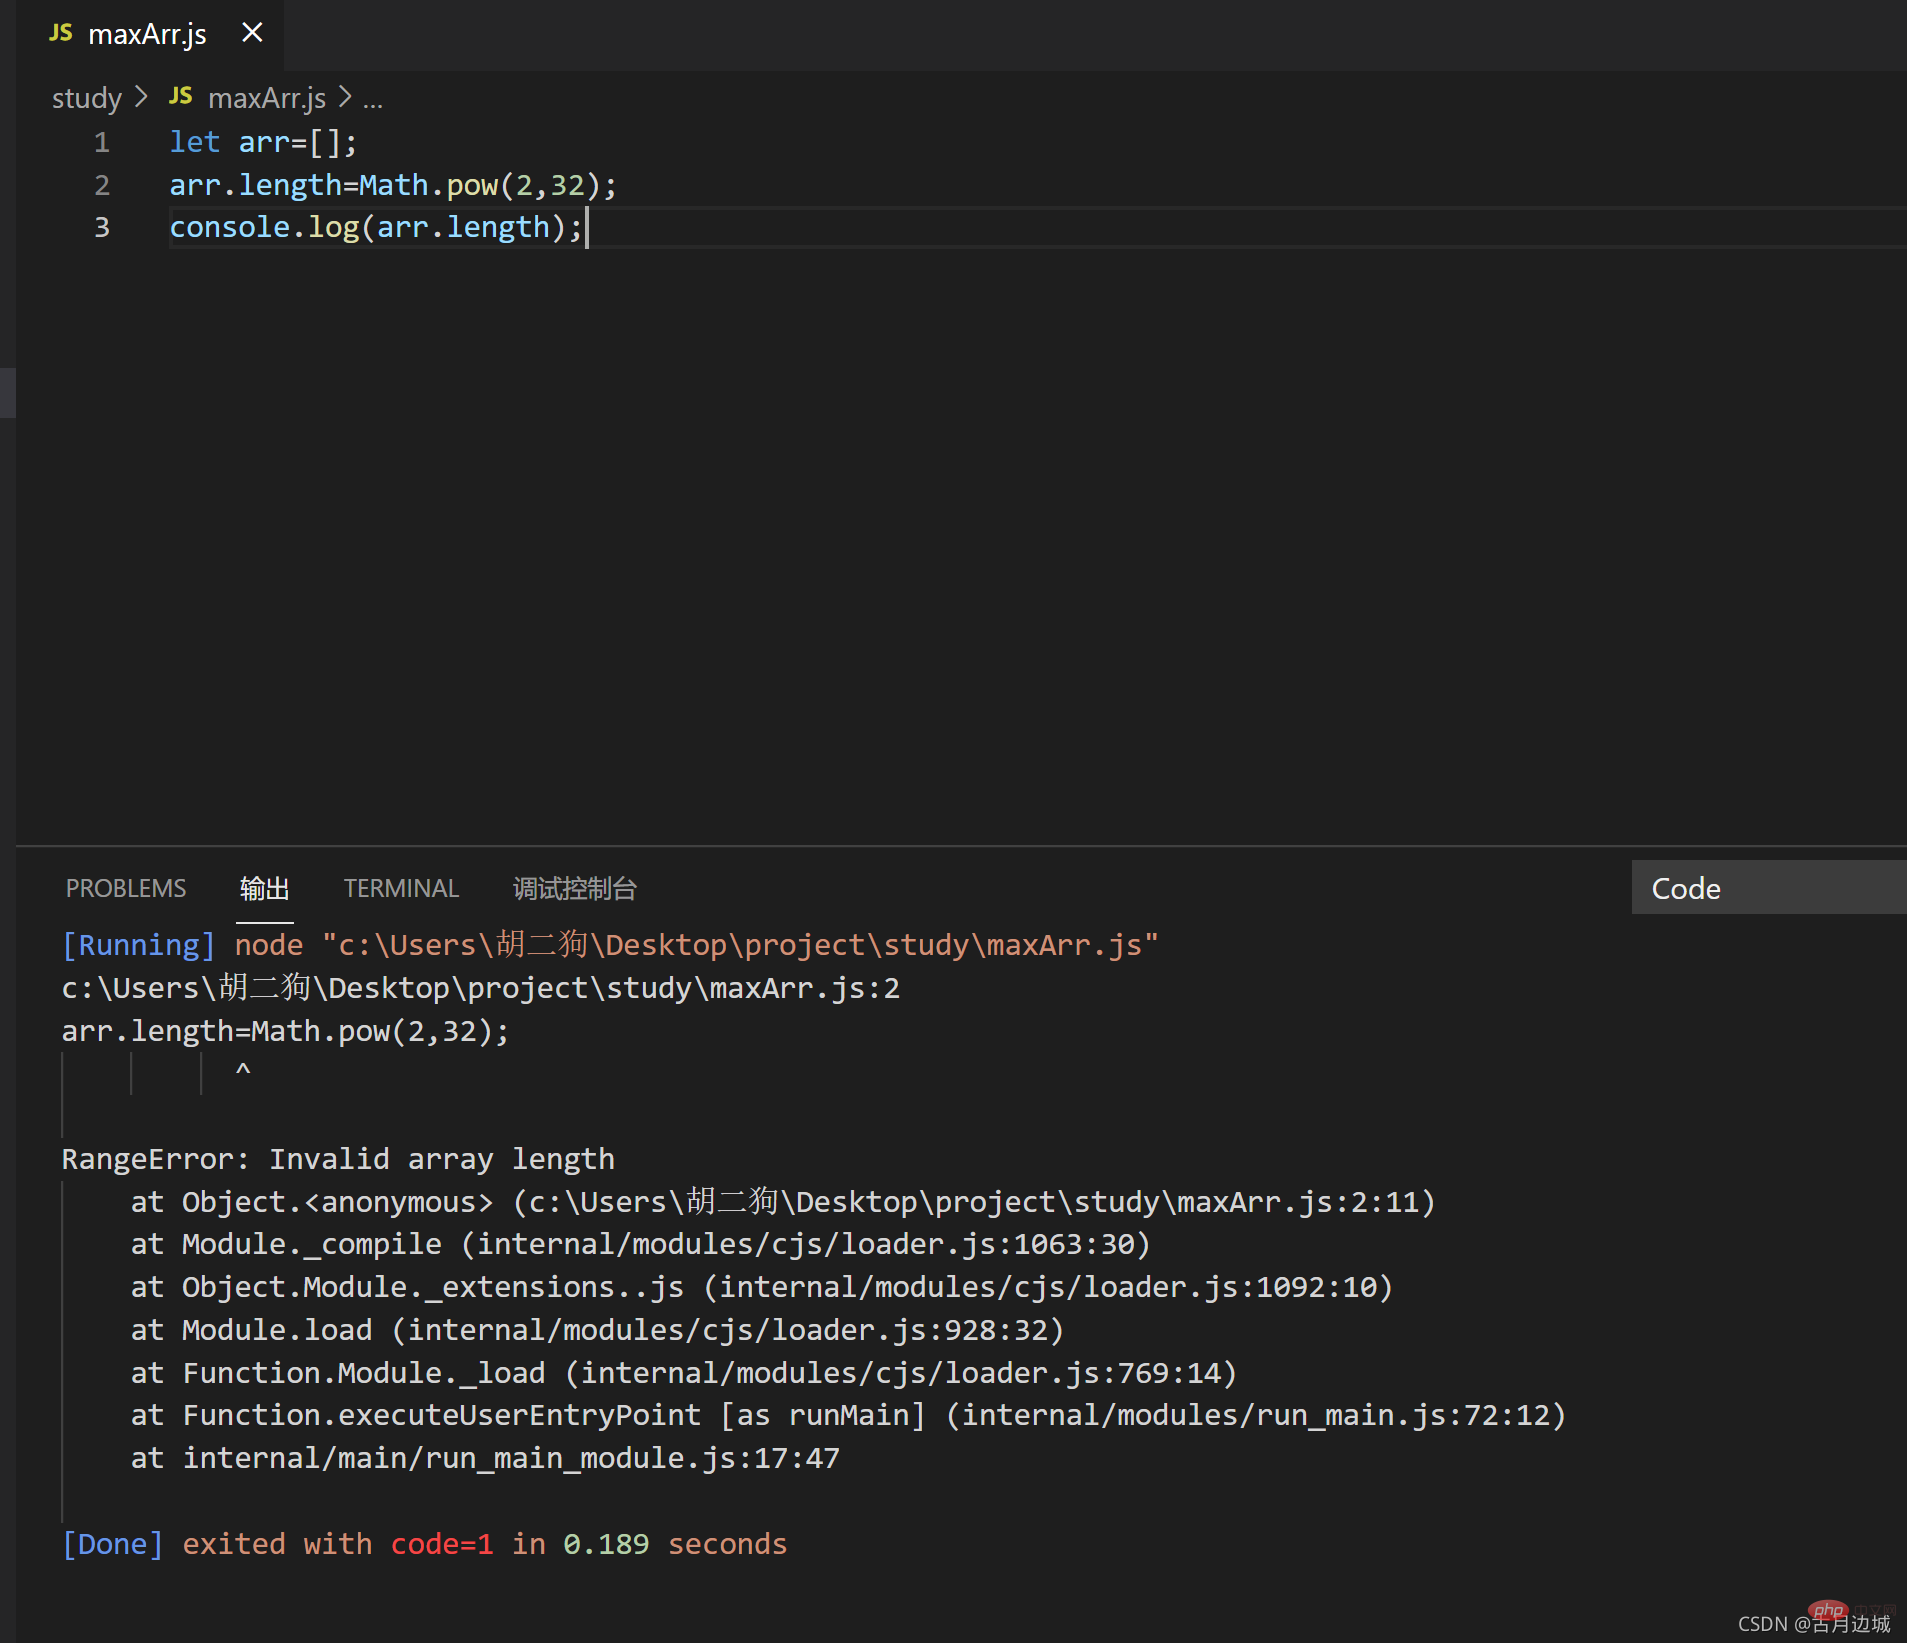Close the maxArr.js editor tab

(x=252, y=33)
